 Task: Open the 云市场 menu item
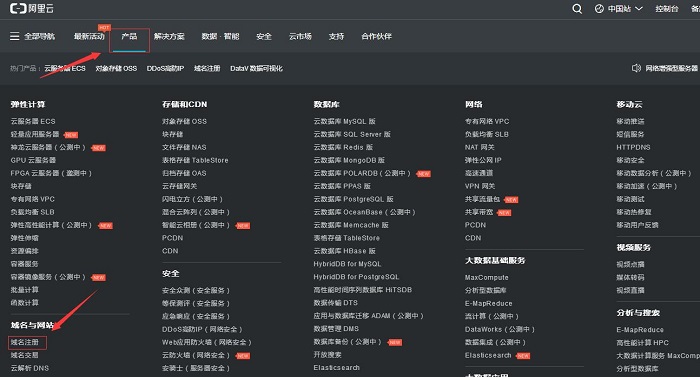[x=300, y=36]
